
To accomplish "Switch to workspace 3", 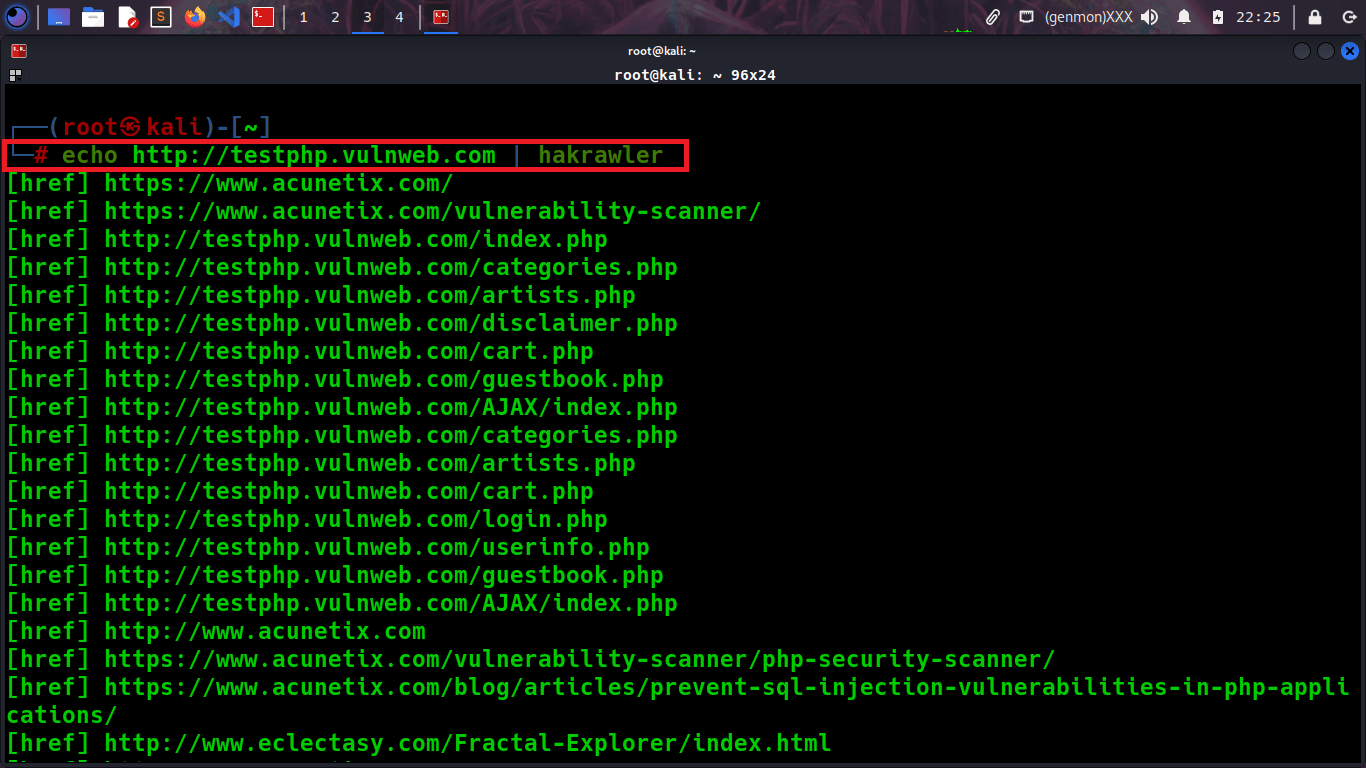I will tap(367, 17).
